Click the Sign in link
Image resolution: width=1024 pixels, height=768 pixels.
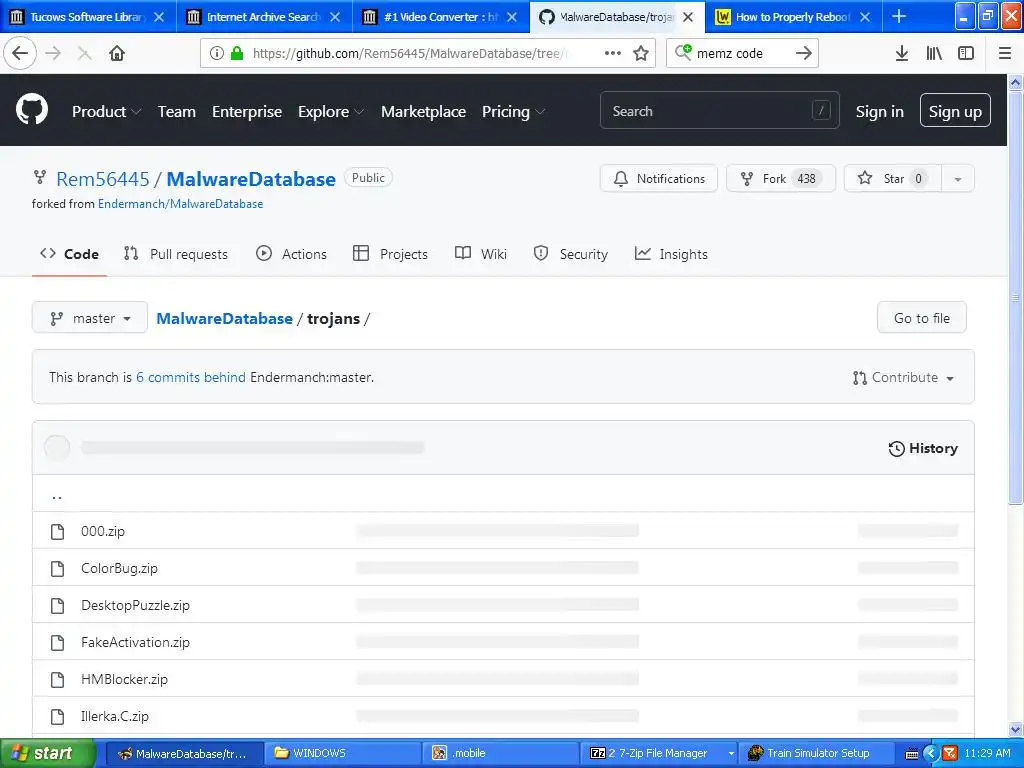click(879, 112)
